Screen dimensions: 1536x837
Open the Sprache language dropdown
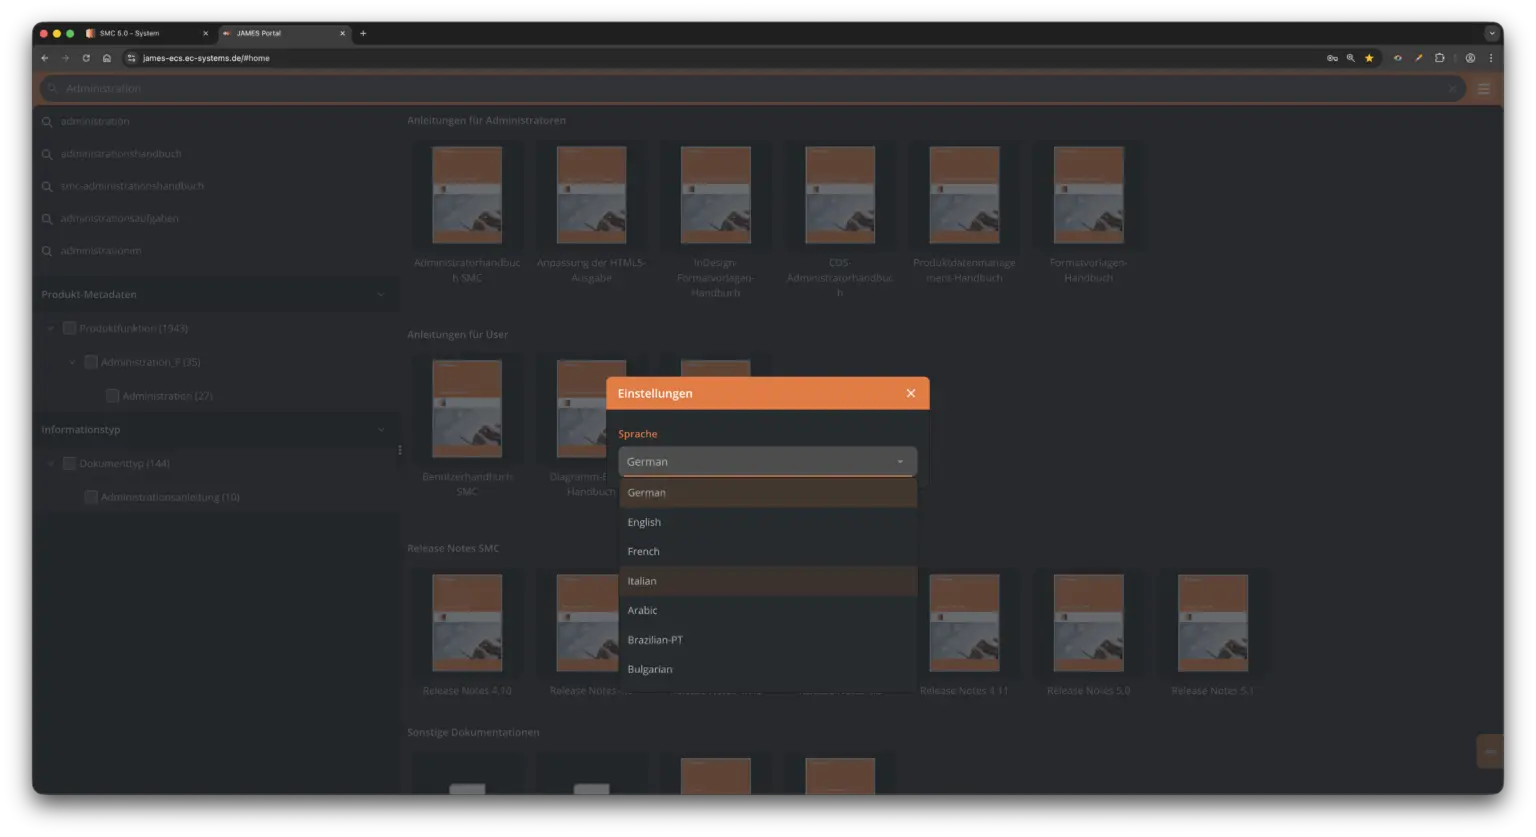pyautogui.click(x=767, y=461)
